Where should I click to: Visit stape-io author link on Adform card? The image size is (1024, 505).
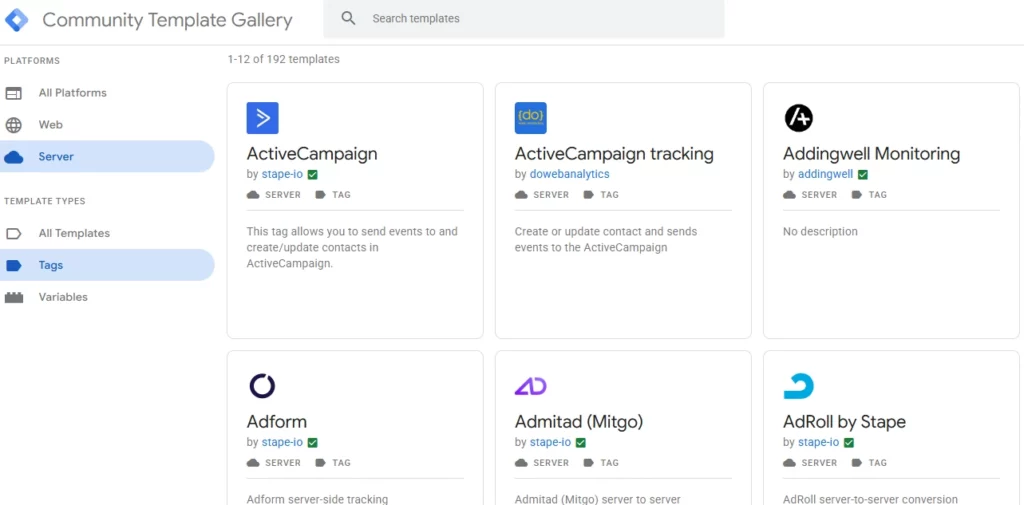click(x=282, y=442)
